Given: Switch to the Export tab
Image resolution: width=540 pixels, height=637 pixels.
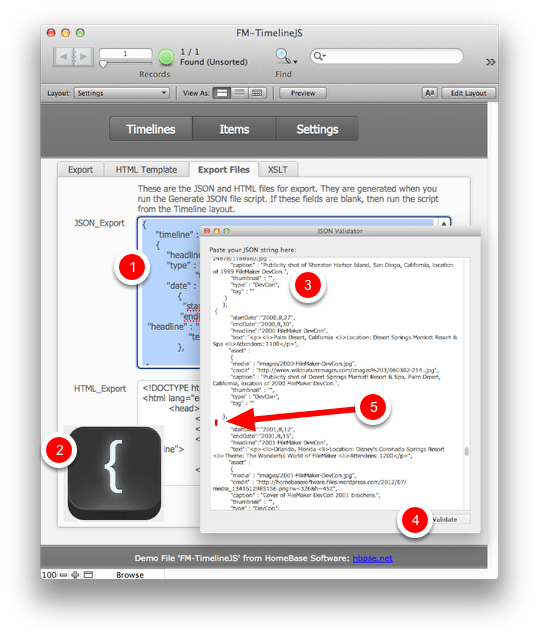Looking at the screenshot, I should (x=80, y=169).
